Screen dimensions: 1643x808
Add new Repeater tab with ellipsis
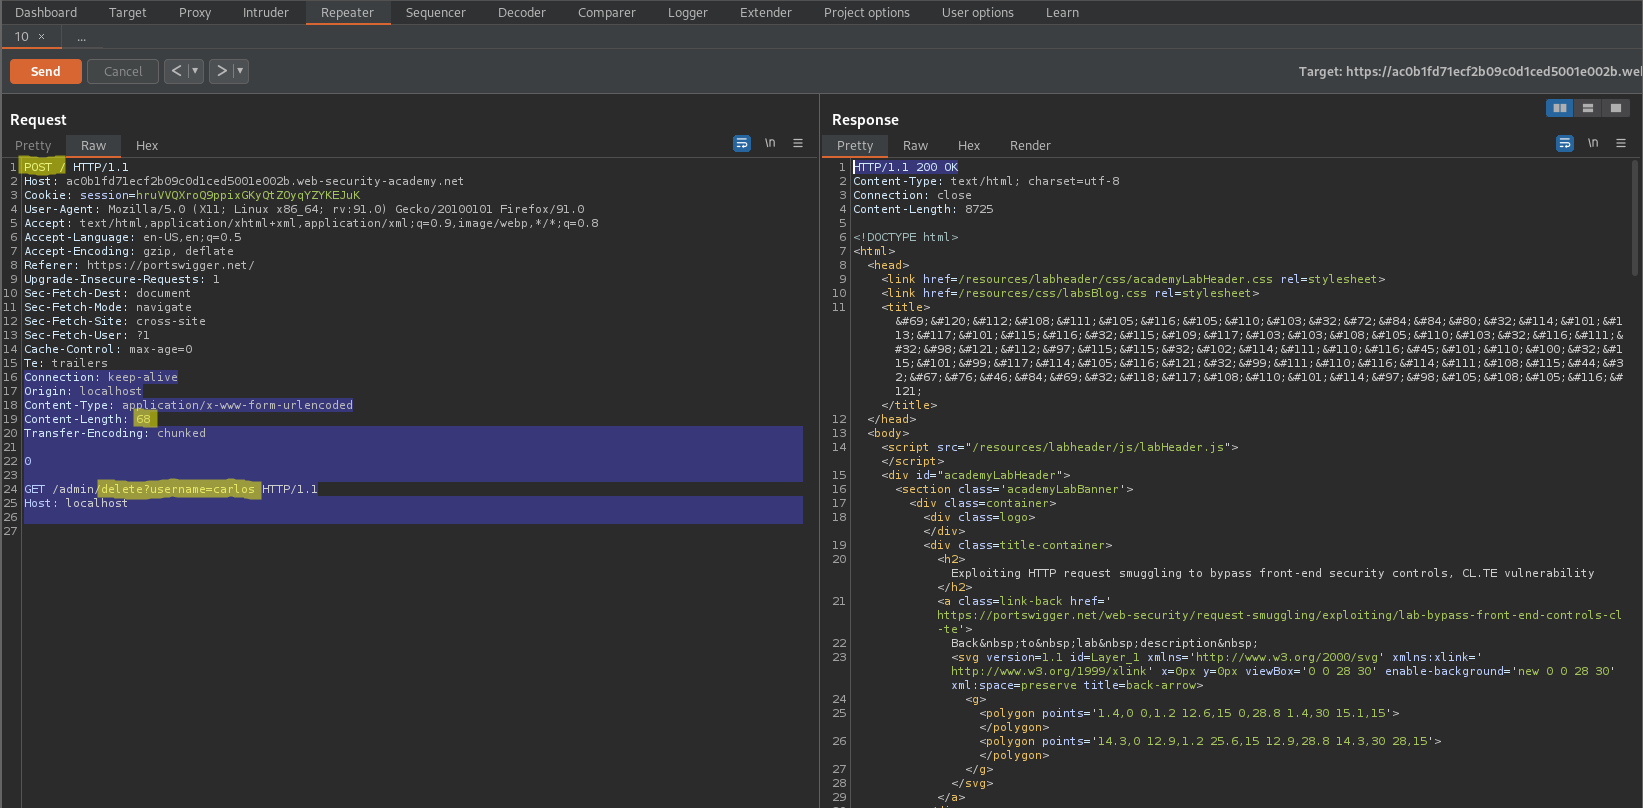[81, 37]
